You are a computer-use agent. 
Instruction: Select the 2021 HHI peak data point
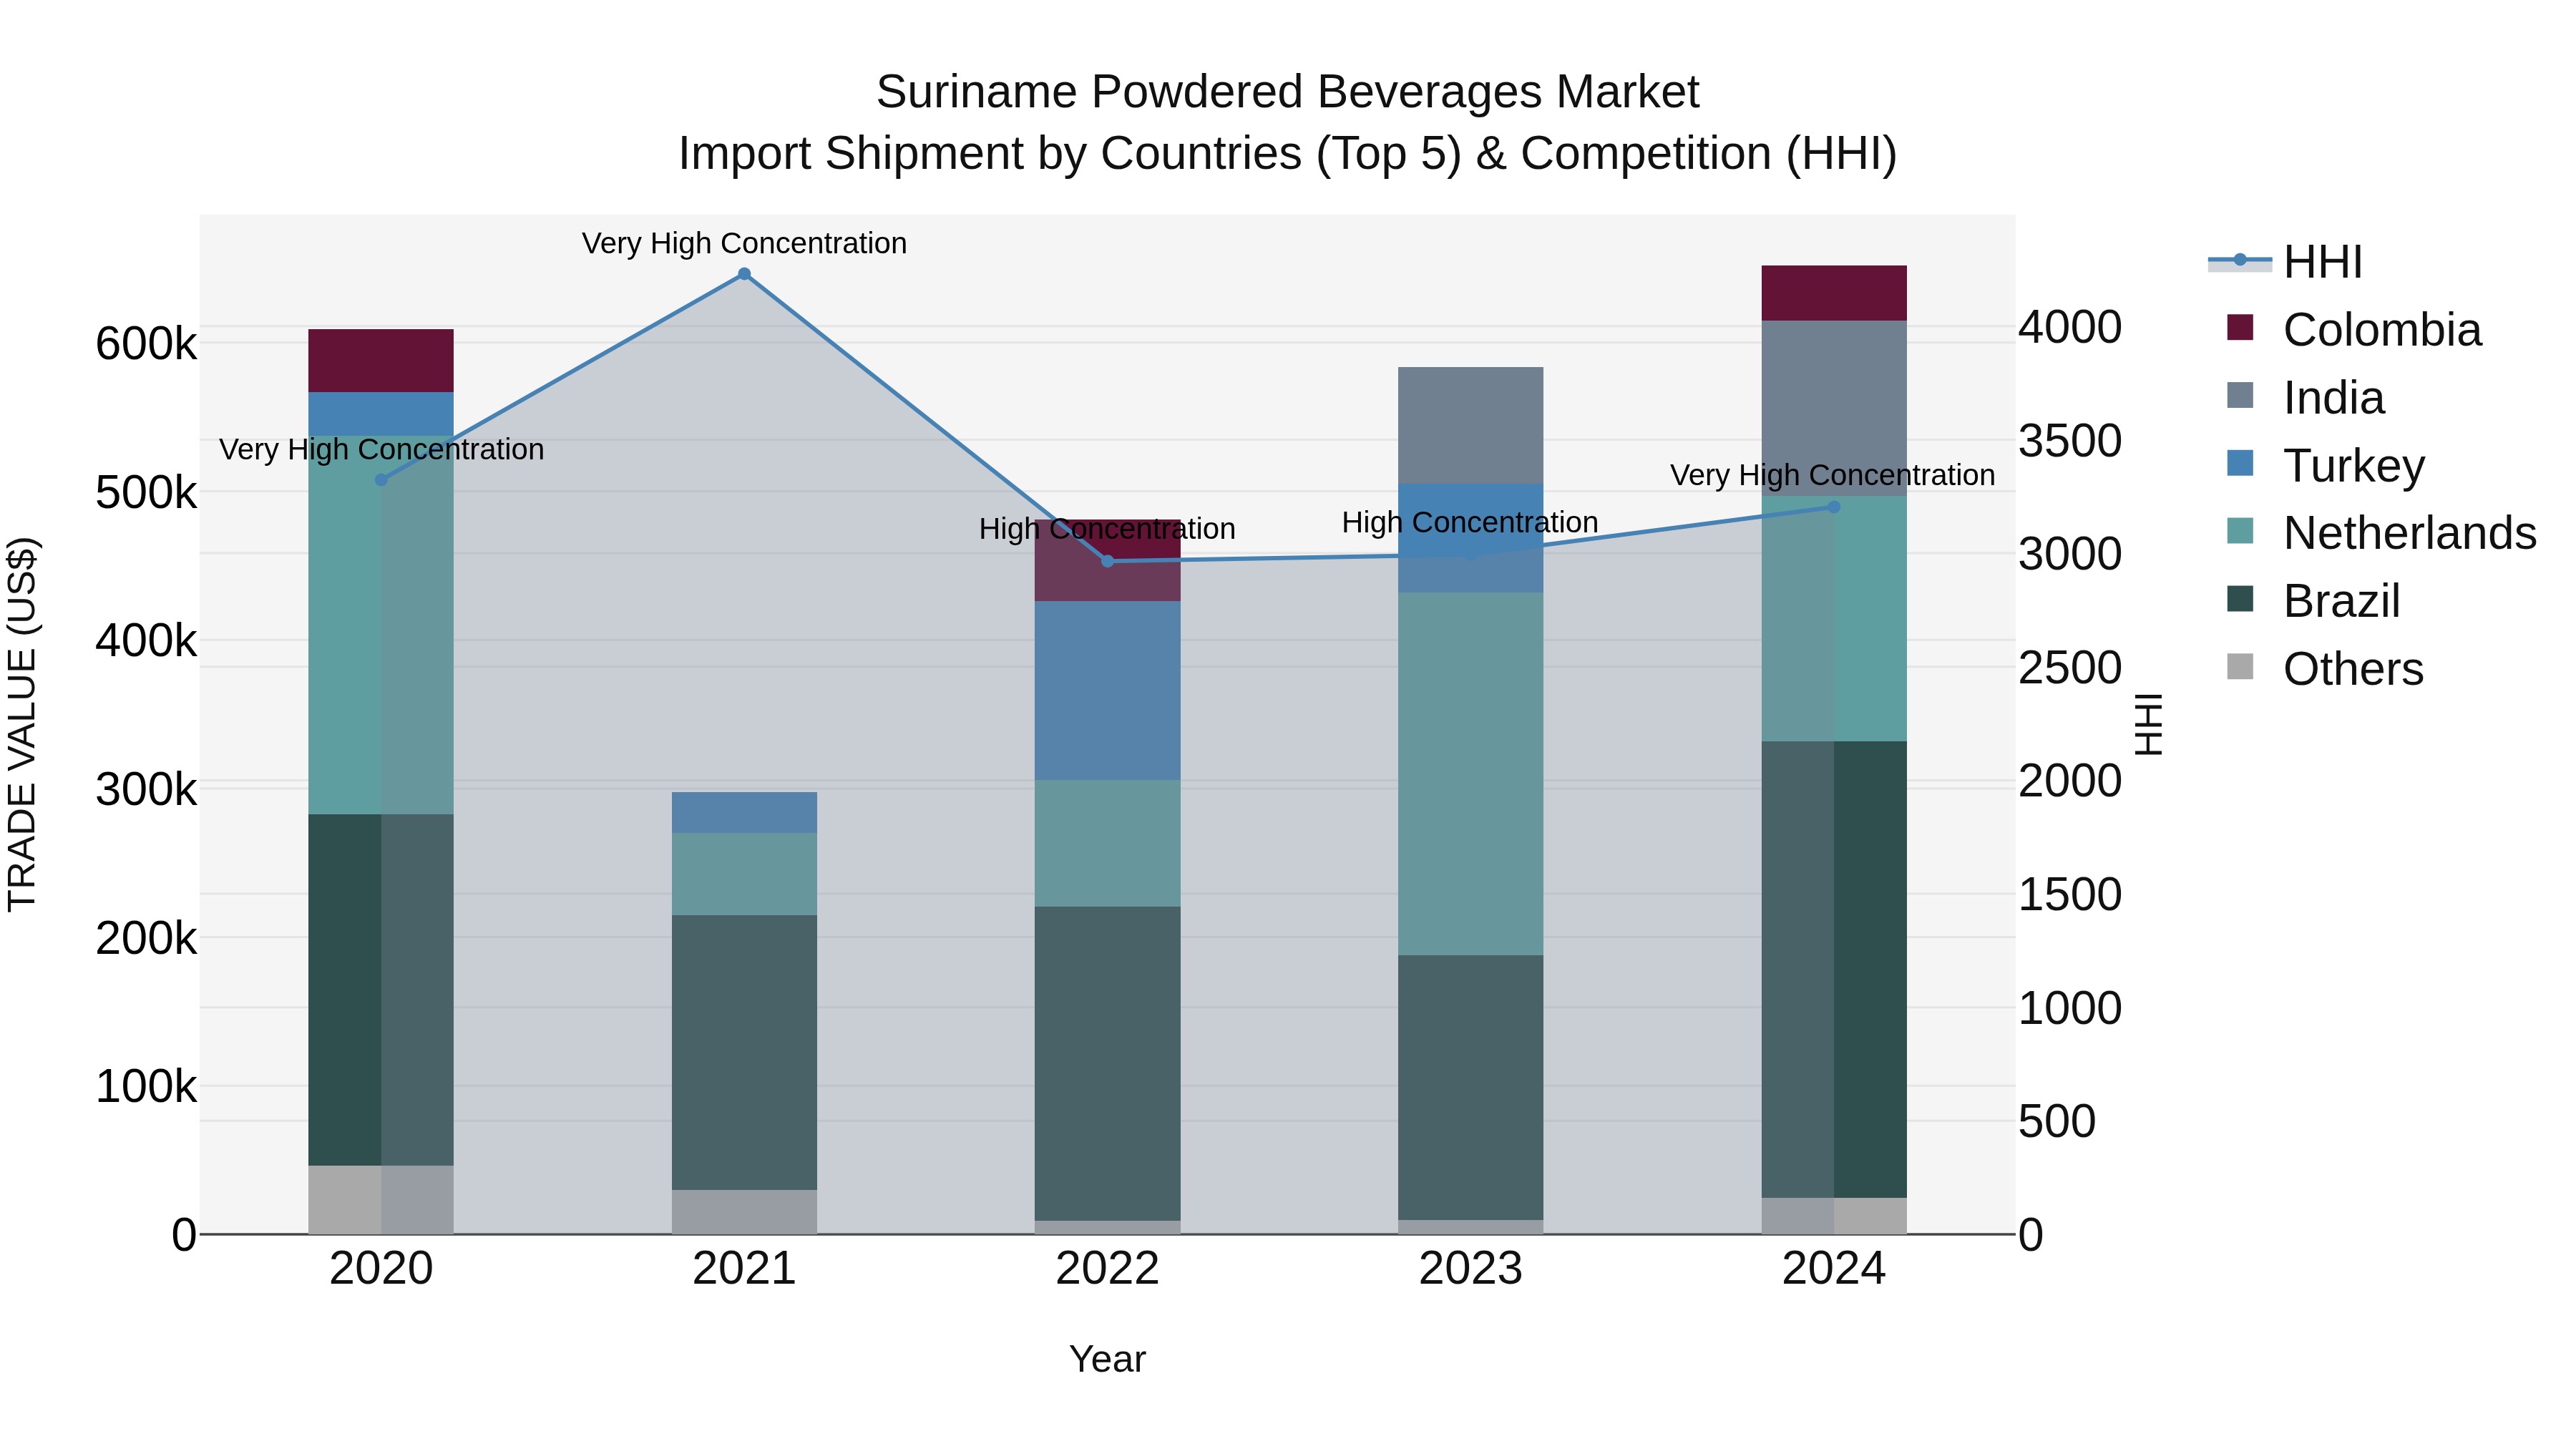tap(744, 274)
